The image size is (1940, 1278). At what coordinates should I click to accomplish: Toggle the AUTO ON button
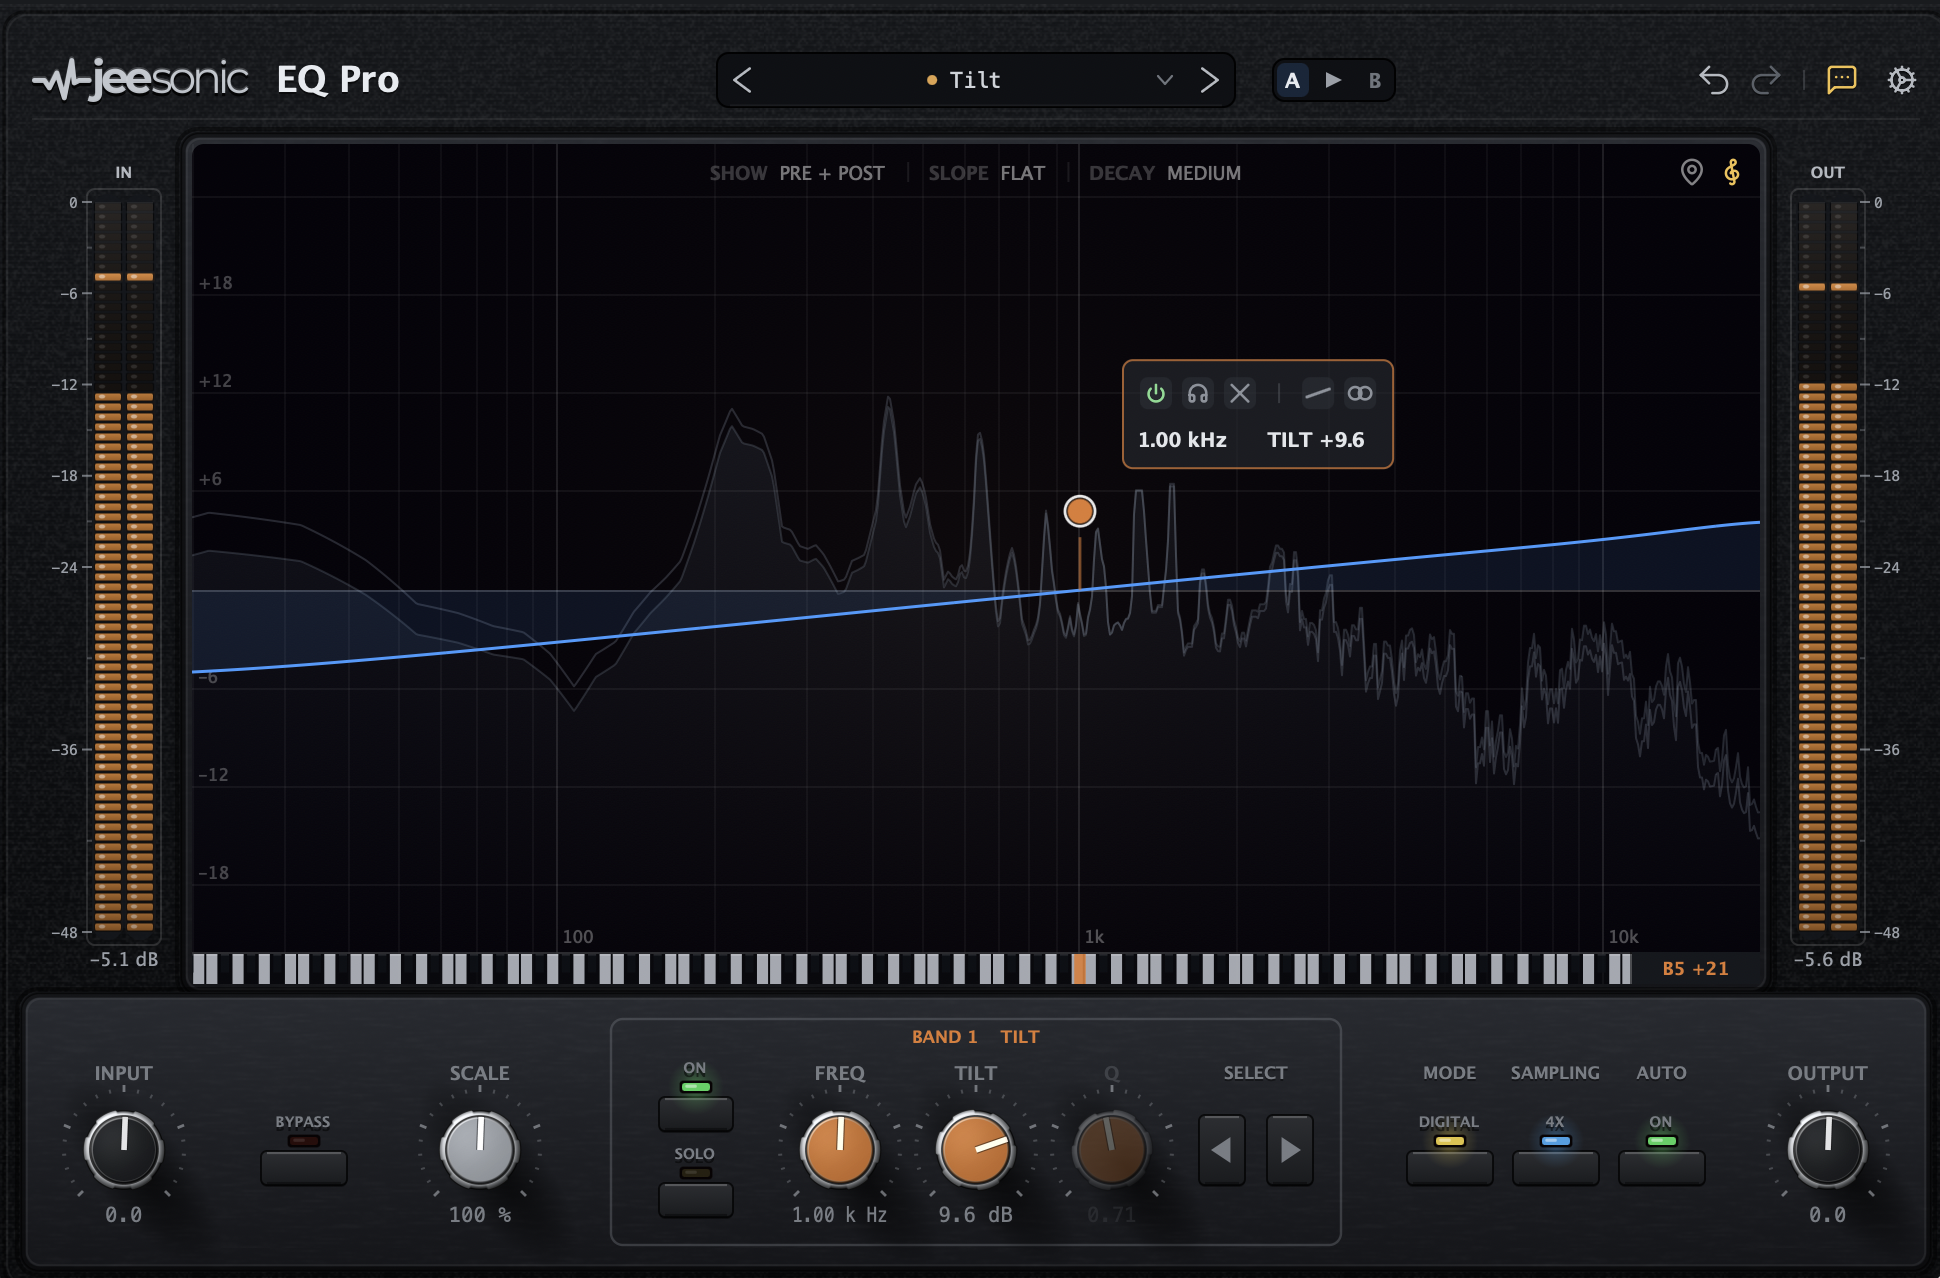pyautogui.click(x=1661, y=1167)
